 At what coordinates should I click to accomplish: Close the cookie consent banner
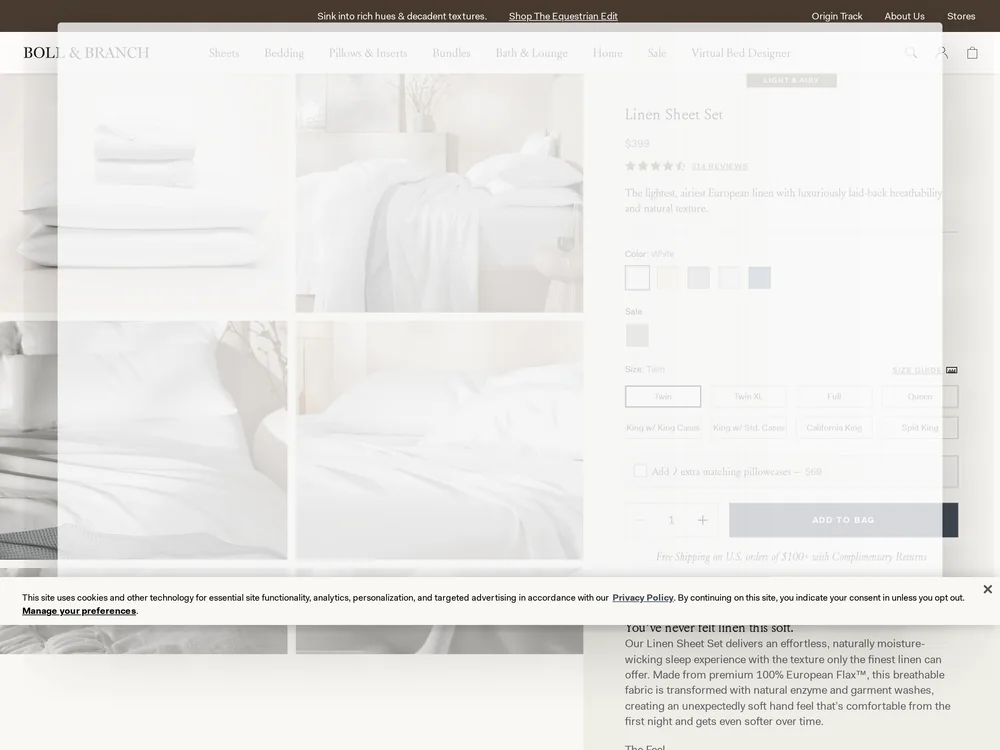coord(987,589)
